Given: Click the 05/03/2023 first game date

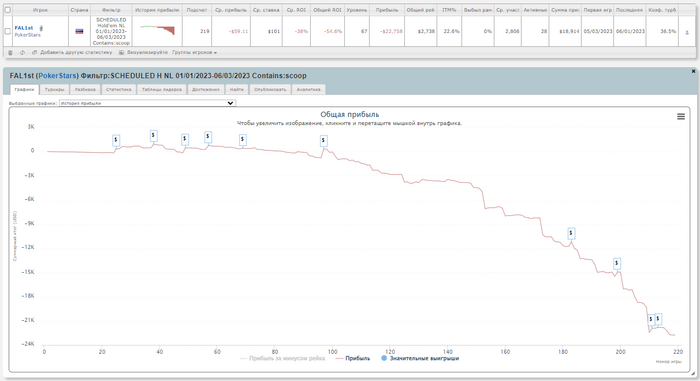Looking at the screenshot, I should click(x=598, y=31).
